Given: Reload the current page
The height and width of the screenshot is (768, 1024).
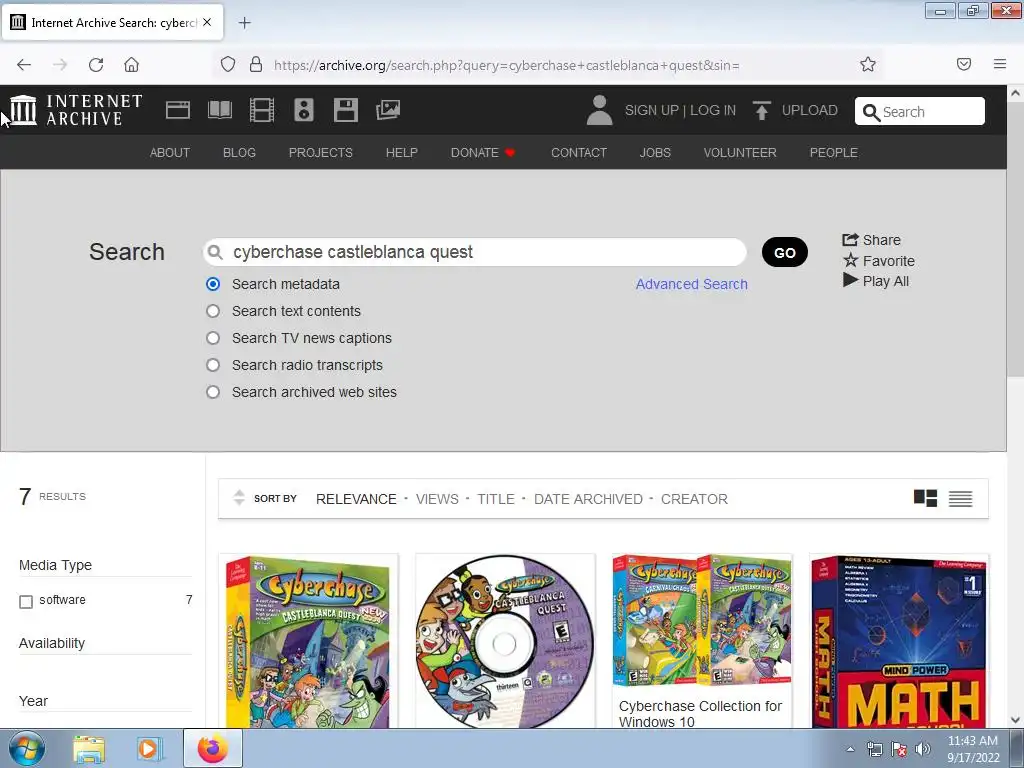Looking at the screenshot, I should [x=96, y=65].
